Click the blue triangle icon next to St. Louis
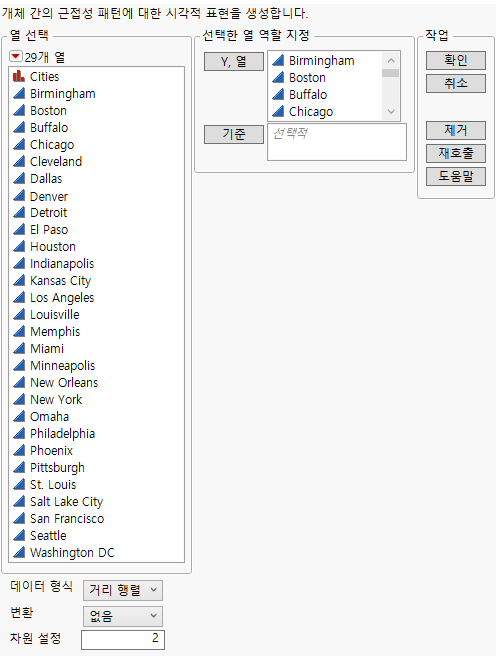496x656 pixels. (19, 484)
